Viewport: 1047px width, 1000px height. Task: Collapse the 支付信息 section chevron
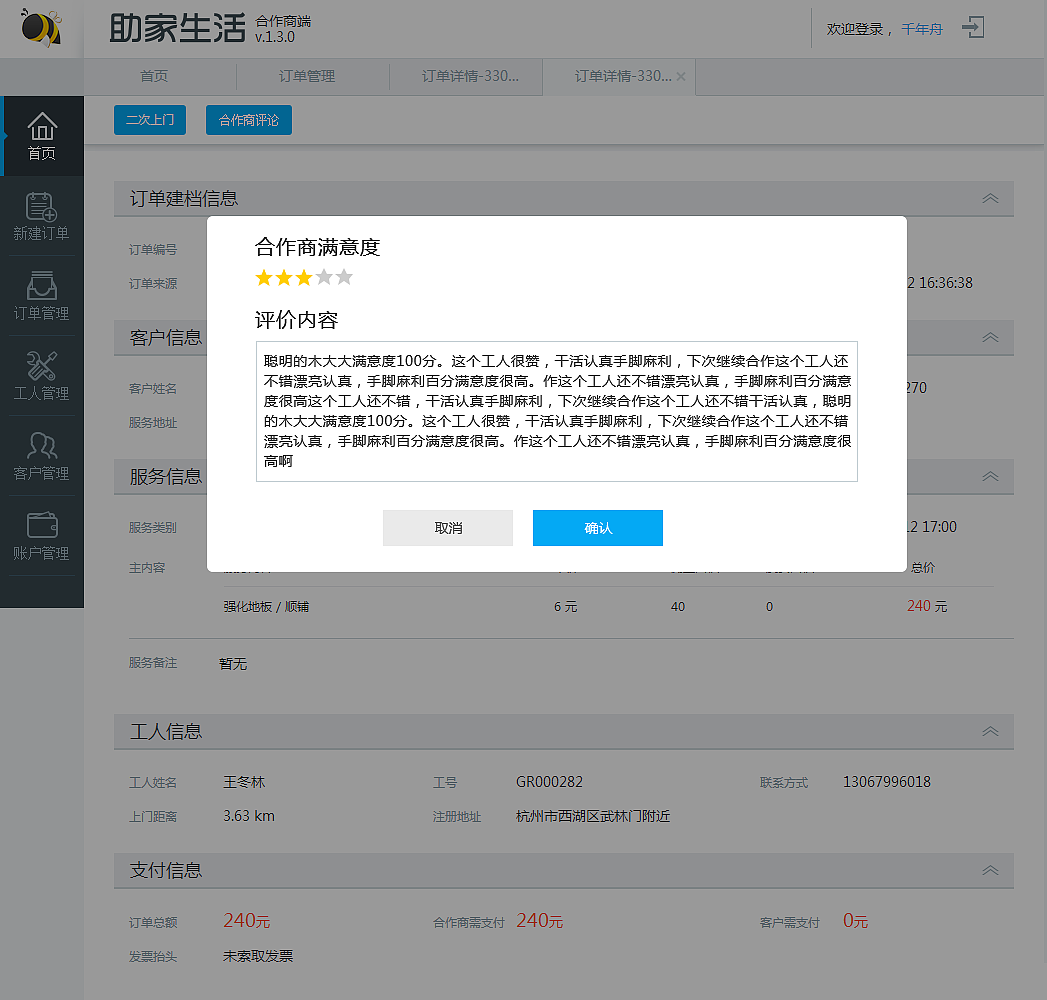[990, 870]
